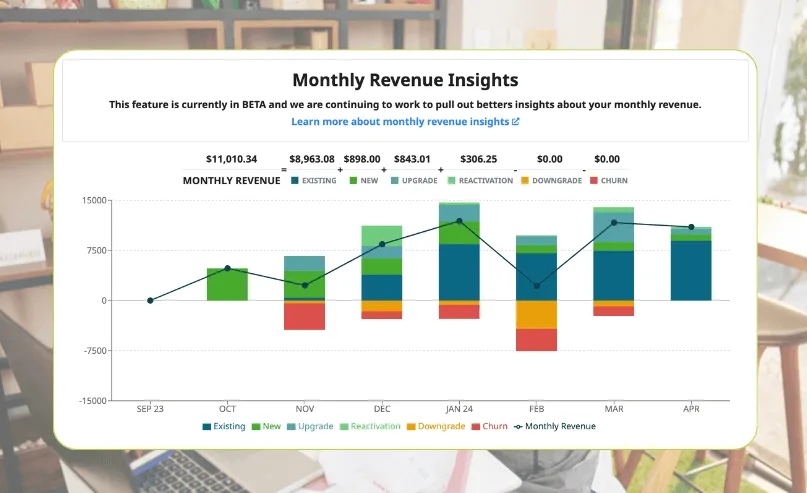The image size is (807, 493).
Task: Open the Learn more about monthly revenue insights link
Action: tap(400, 122)
